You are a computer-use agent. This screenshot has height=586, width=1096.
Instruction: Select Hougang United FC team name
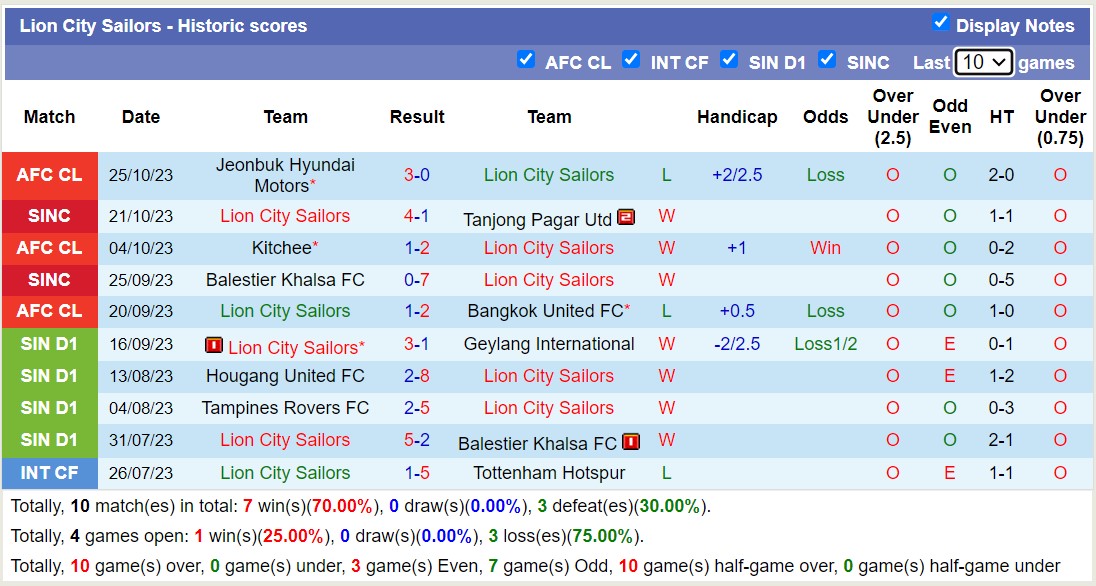[285, 376]
